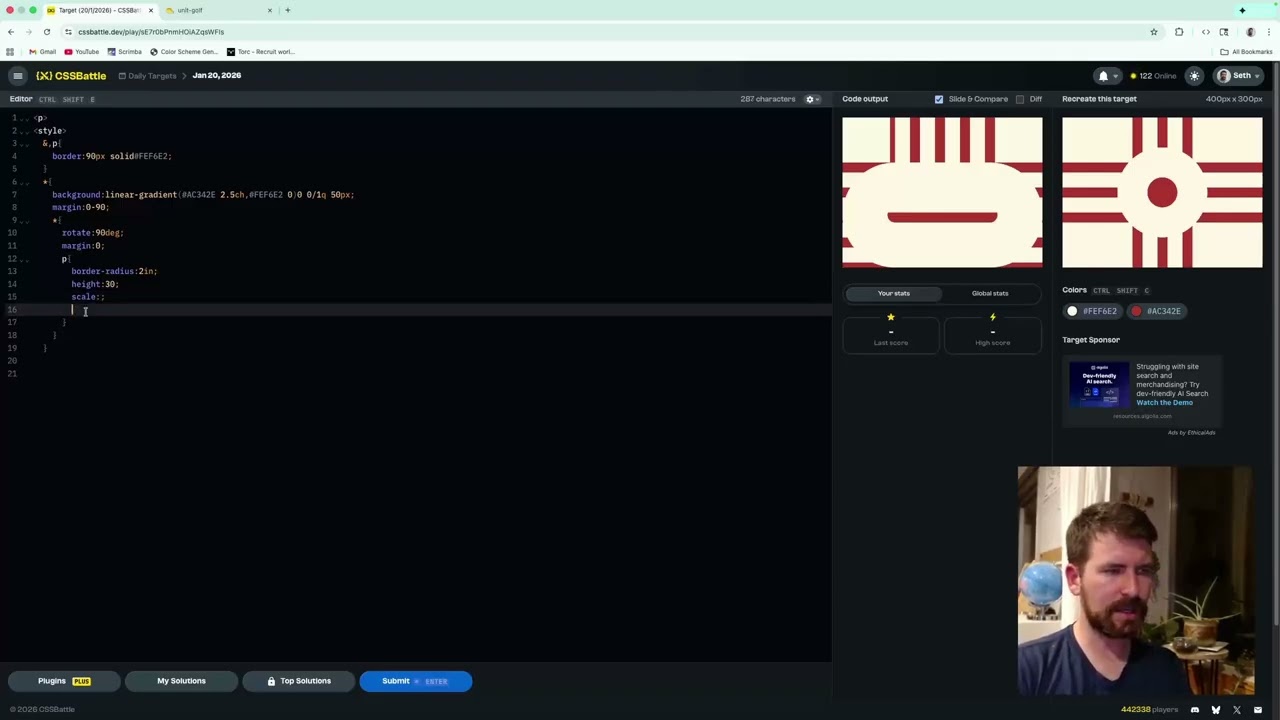
Task: Click the Gemini sparkle icon at top right
Action: [1242, 10]
